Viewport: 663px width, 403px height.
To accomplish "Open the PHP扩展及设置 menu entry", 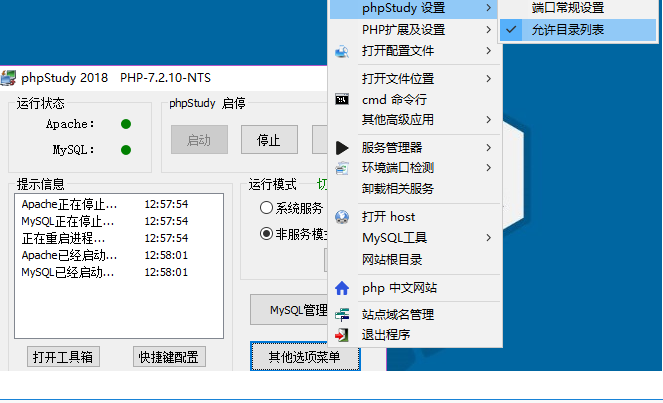I will (x=415, y=30).
